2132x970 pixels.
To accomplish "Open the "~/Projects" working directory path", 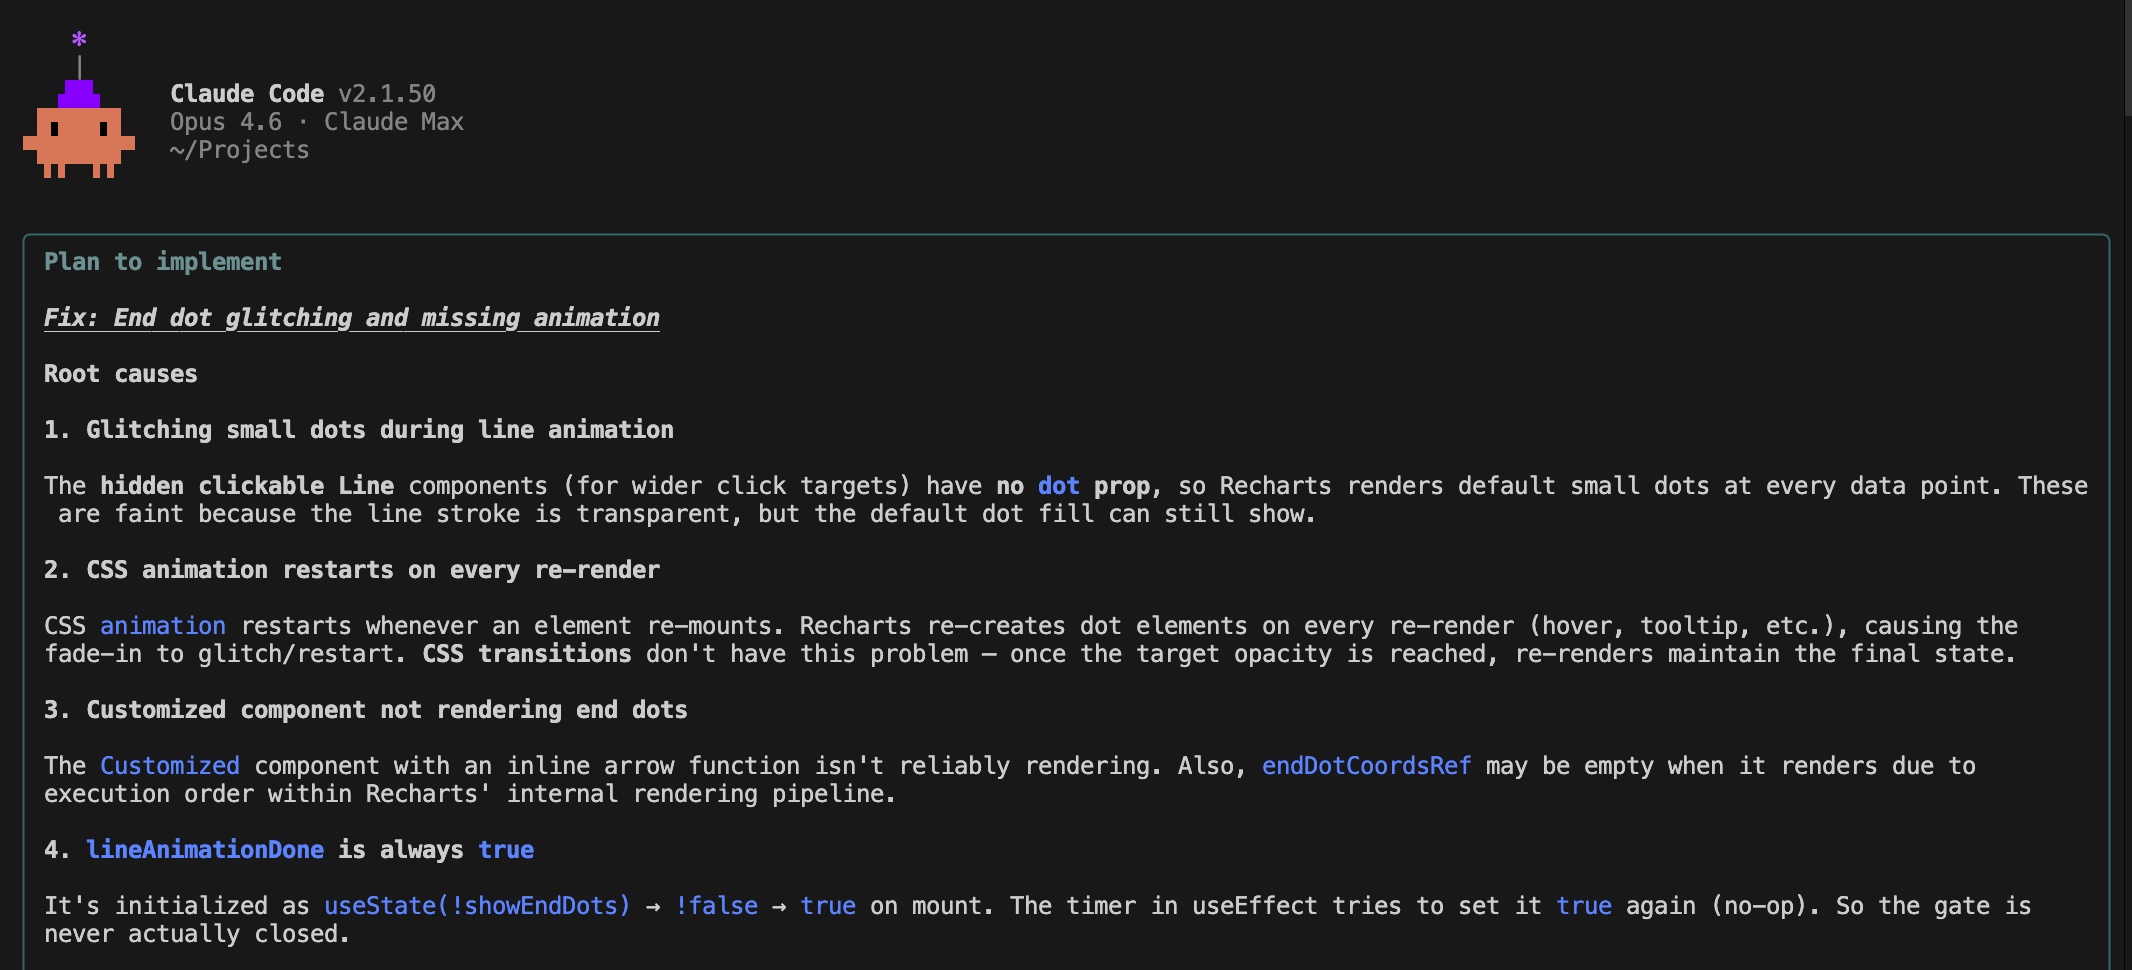I will coord(239,149).
